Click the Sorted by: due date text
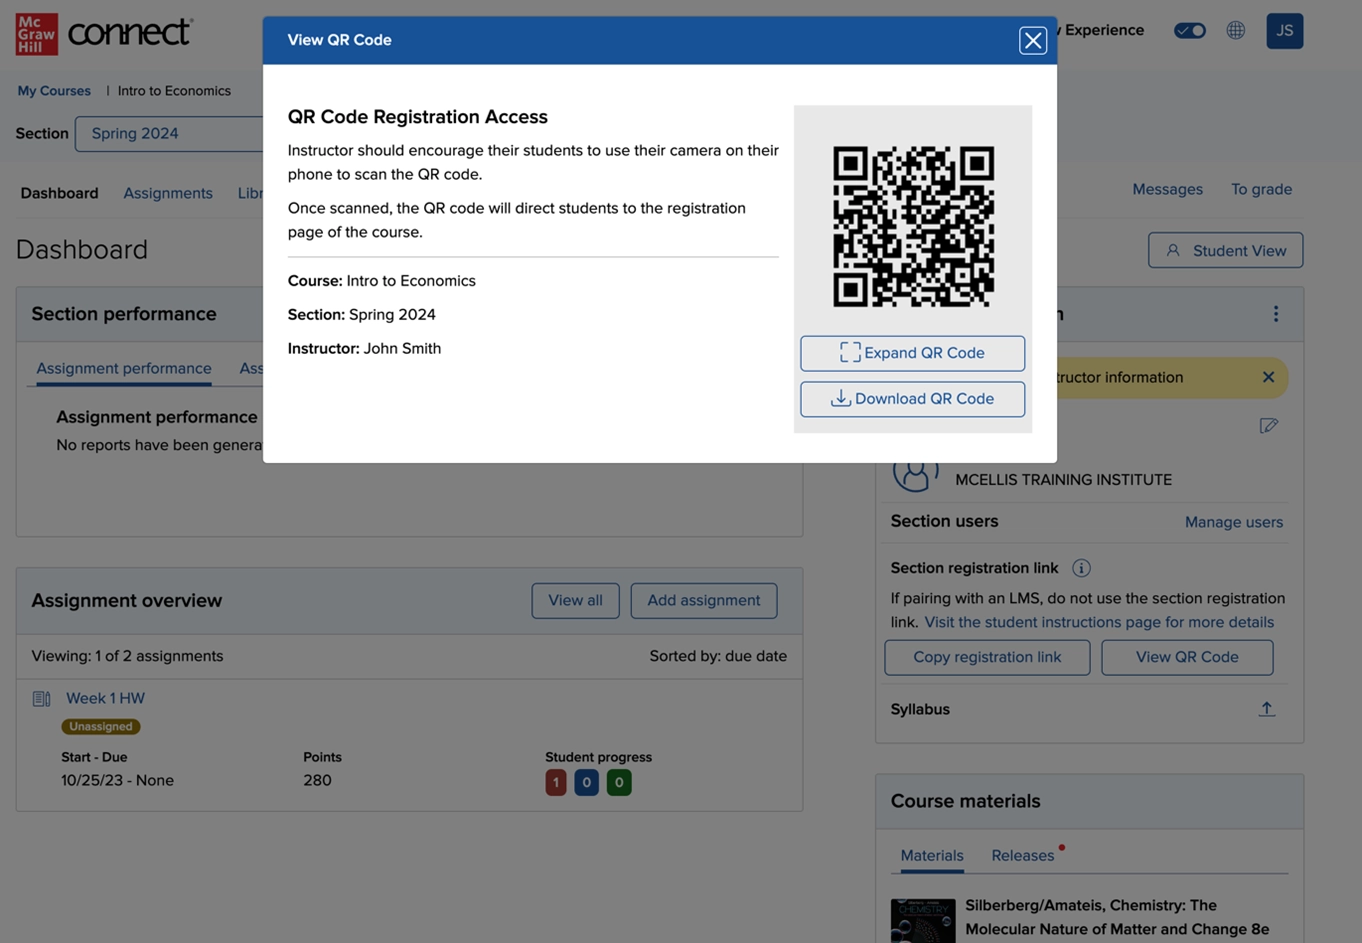This screenshot has height=943, width=1362. [718, 656]
